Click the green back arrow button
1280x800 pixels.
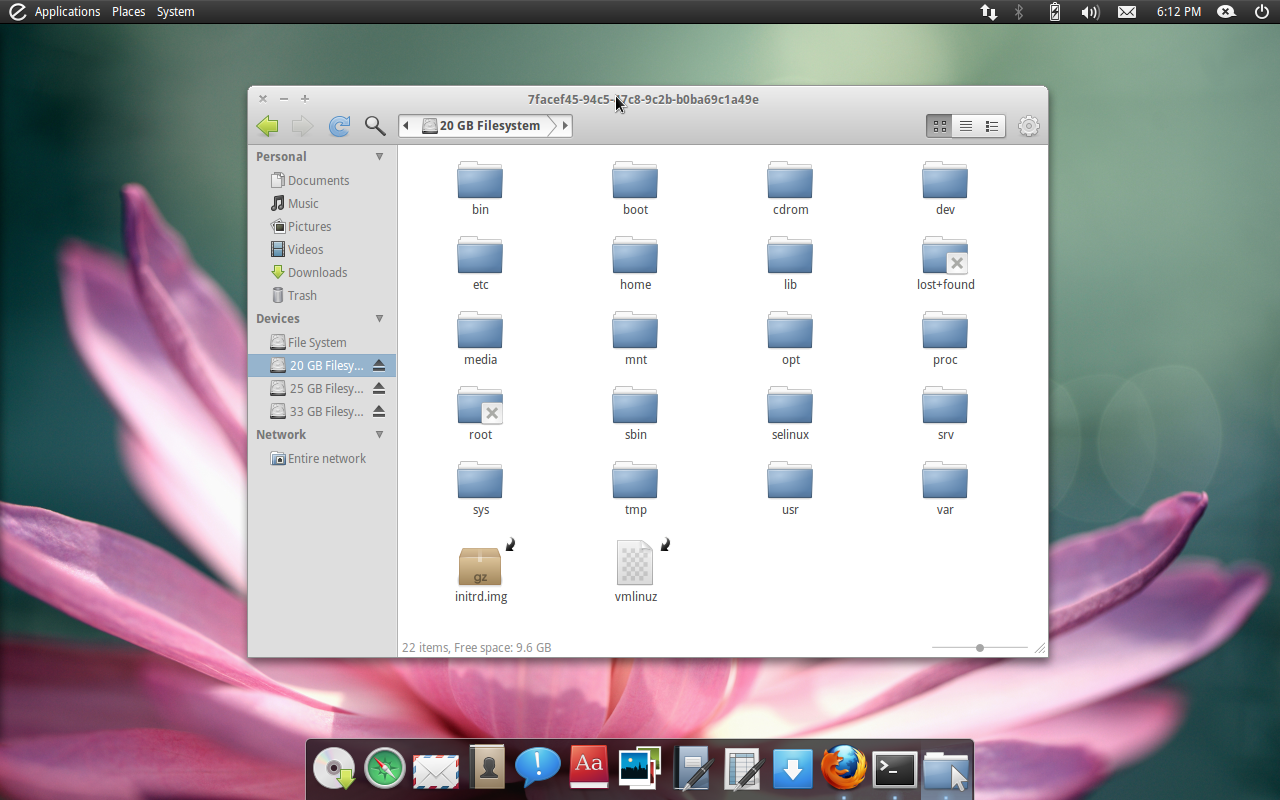(x=267, y=126)
